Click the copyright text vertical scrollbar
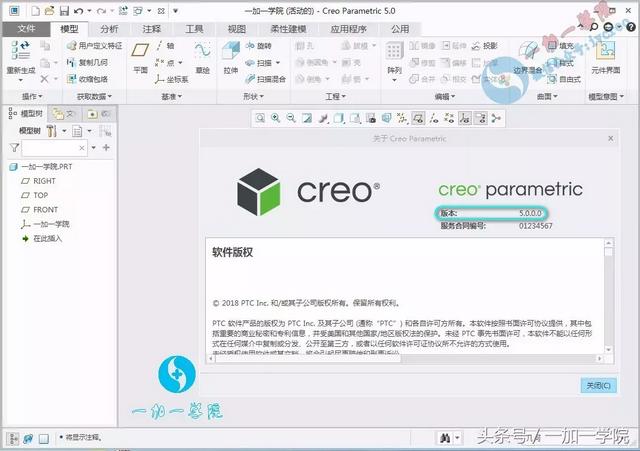The height and width of the screenshot is (451, 640). 609,297
